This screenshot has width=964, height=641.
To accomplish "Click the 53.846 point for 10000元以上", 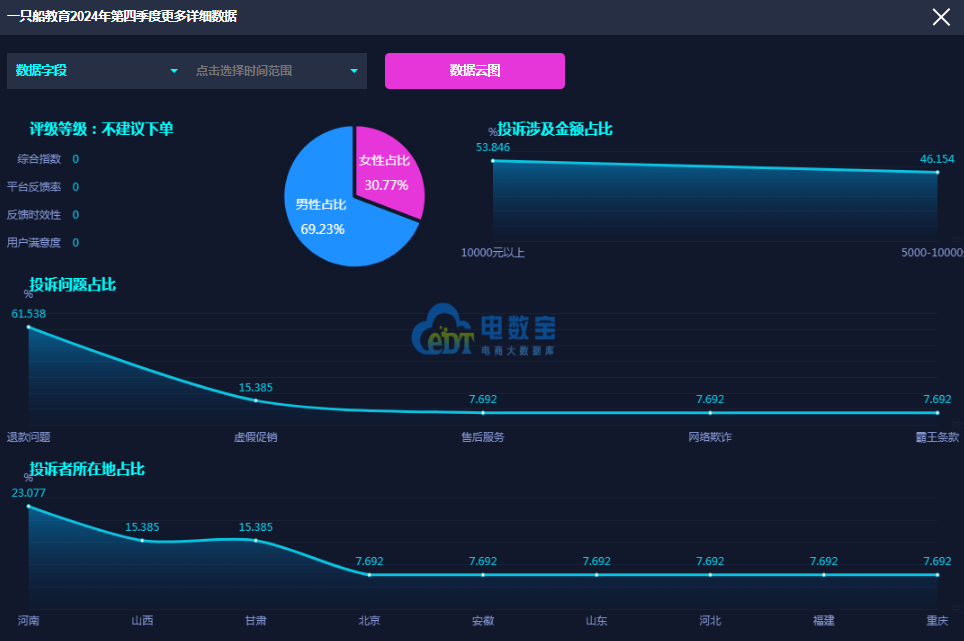I will (x=493, y=160).
